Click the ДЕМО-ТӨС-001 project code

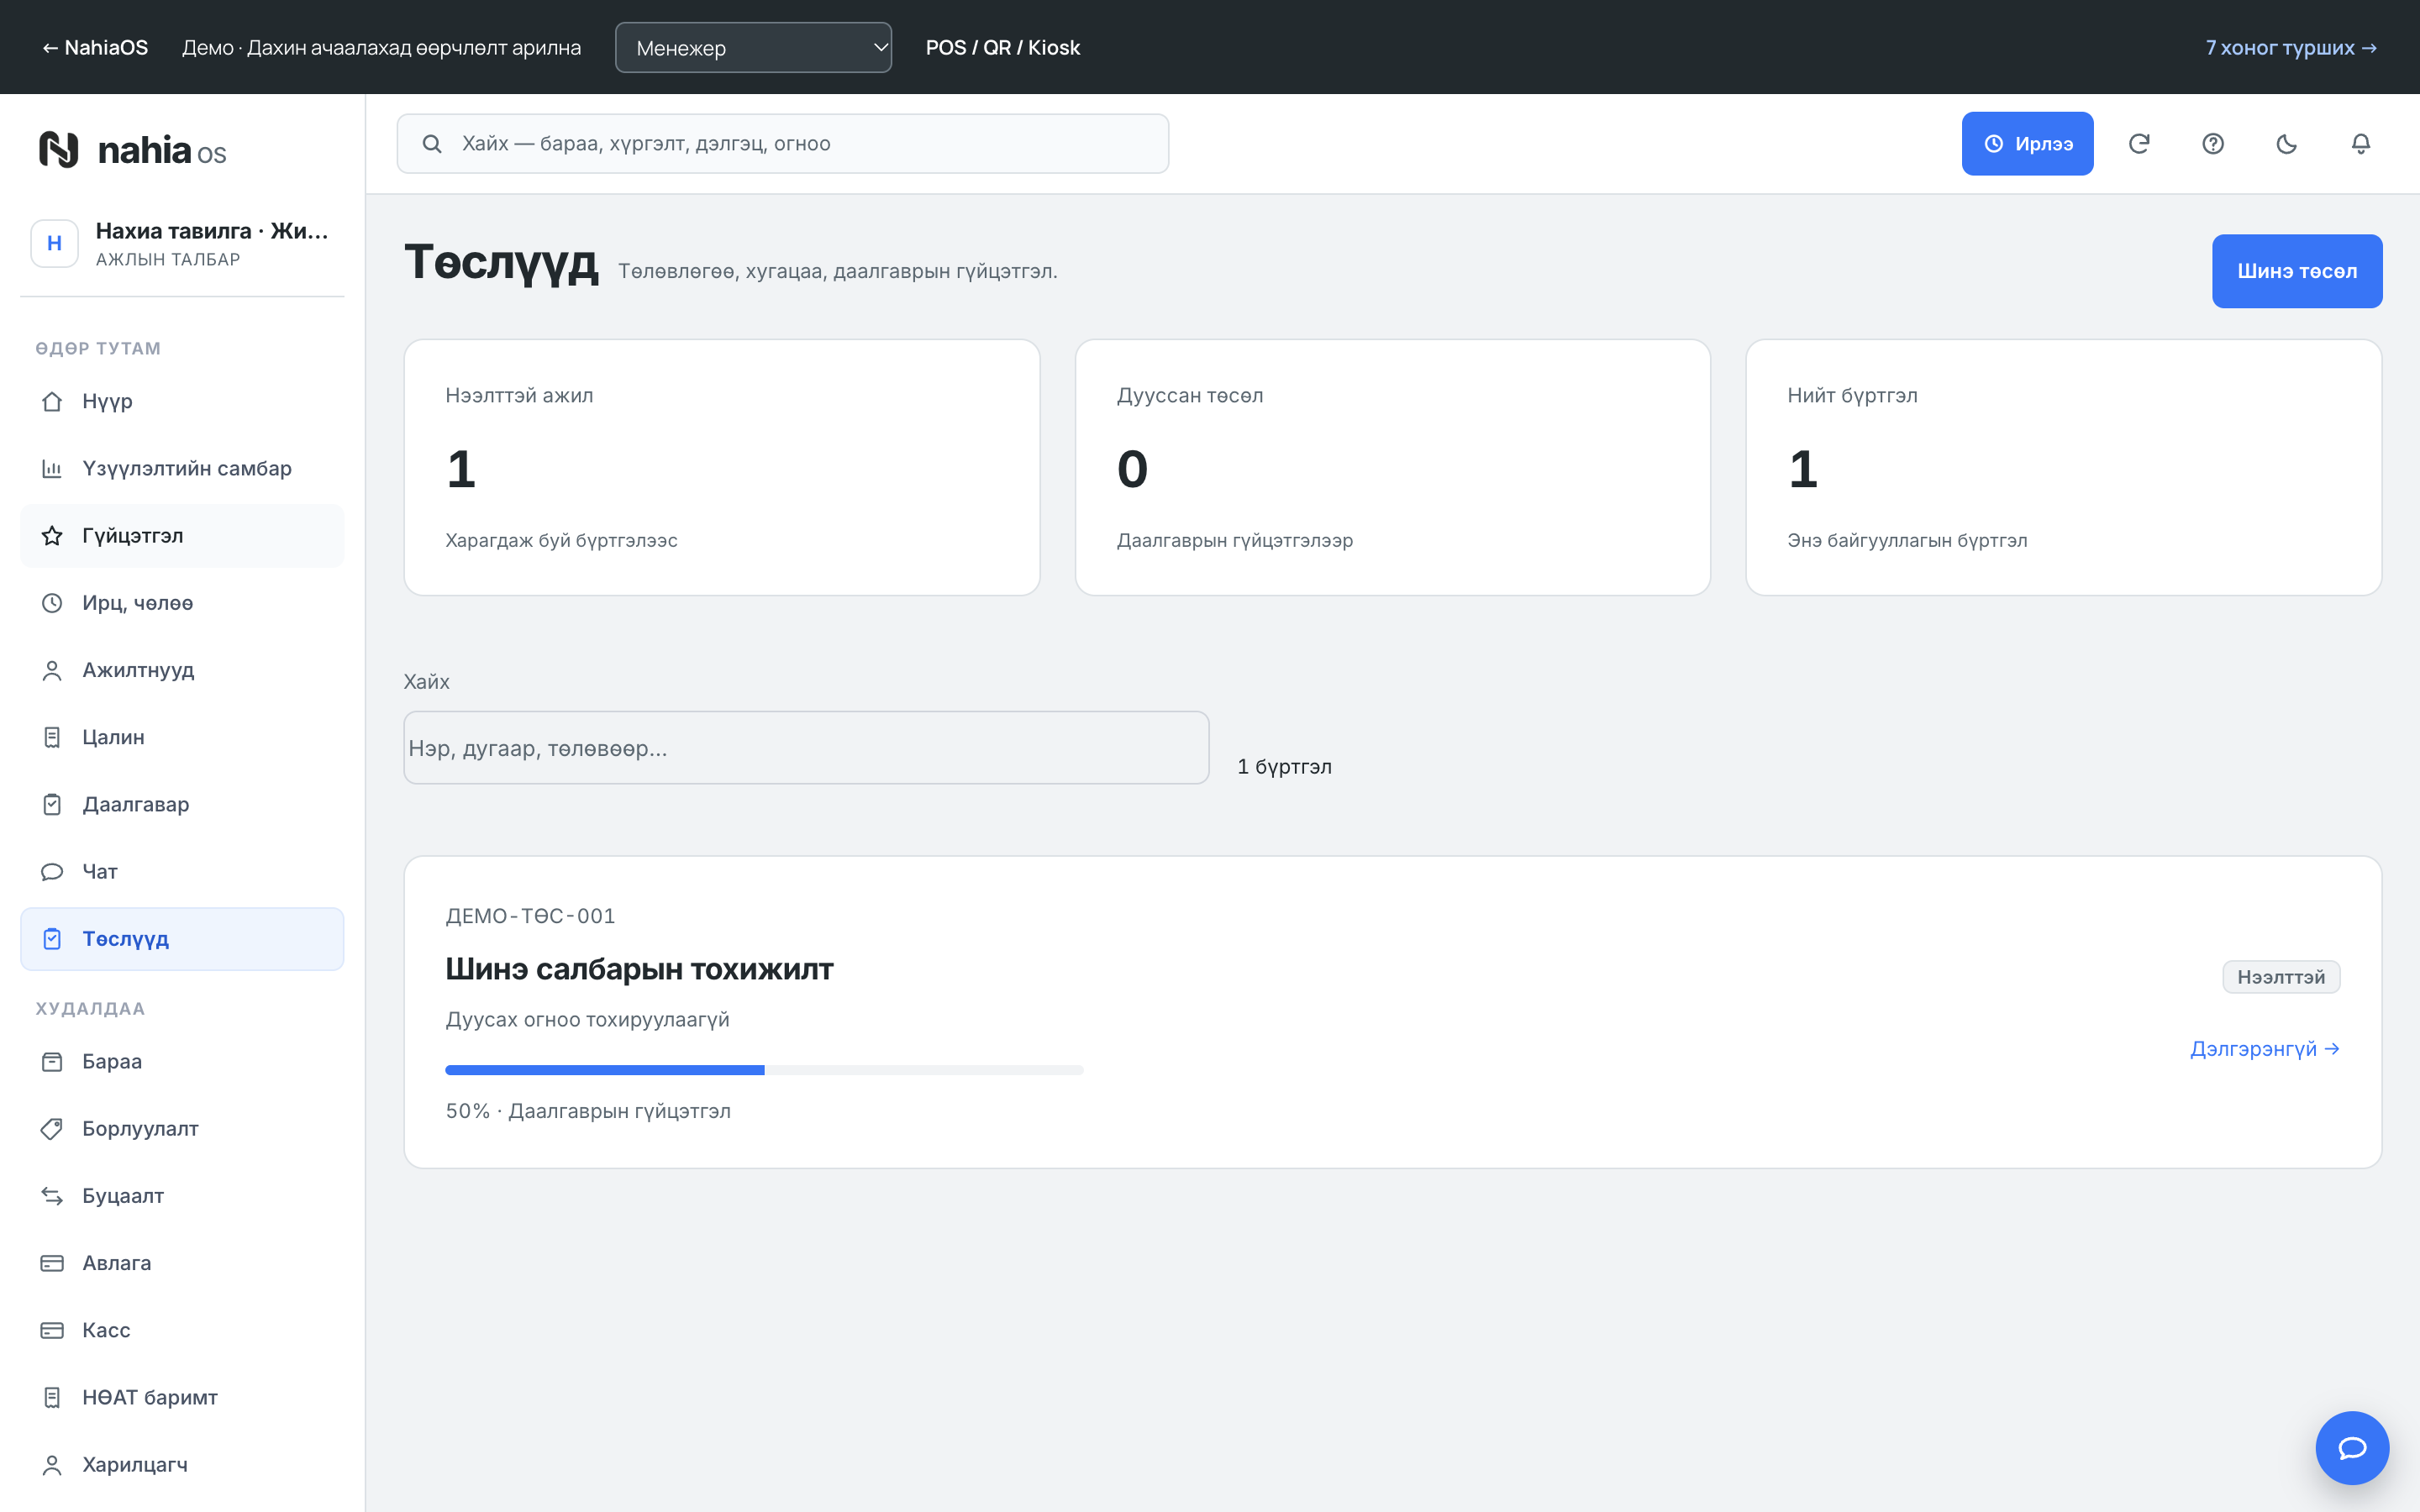pos(530,916)
